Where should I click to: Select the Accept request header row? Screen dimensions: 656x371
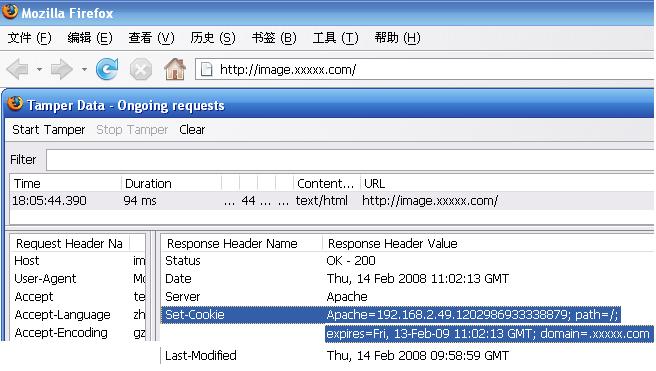78,297
